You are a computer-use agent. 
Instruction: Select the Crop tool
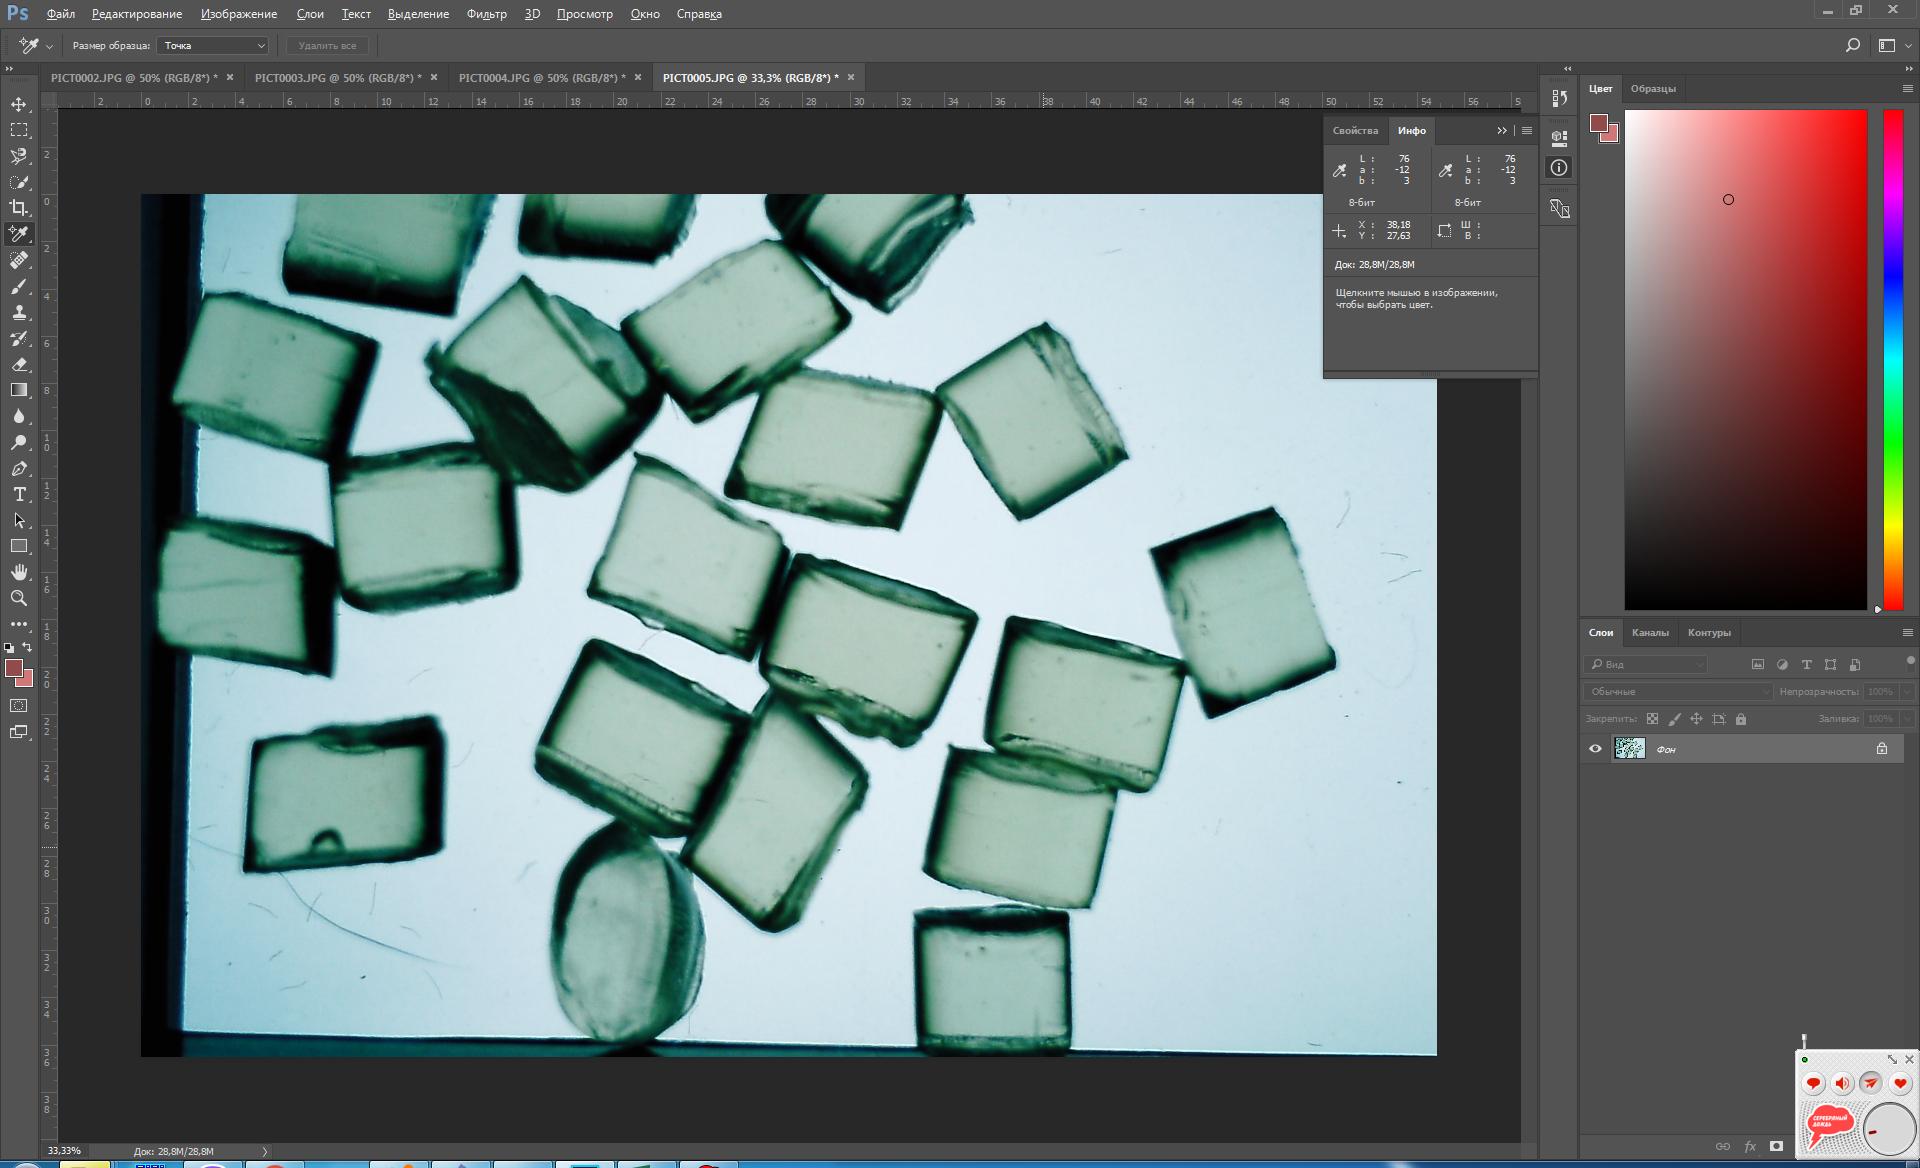[x=19, y=208]
